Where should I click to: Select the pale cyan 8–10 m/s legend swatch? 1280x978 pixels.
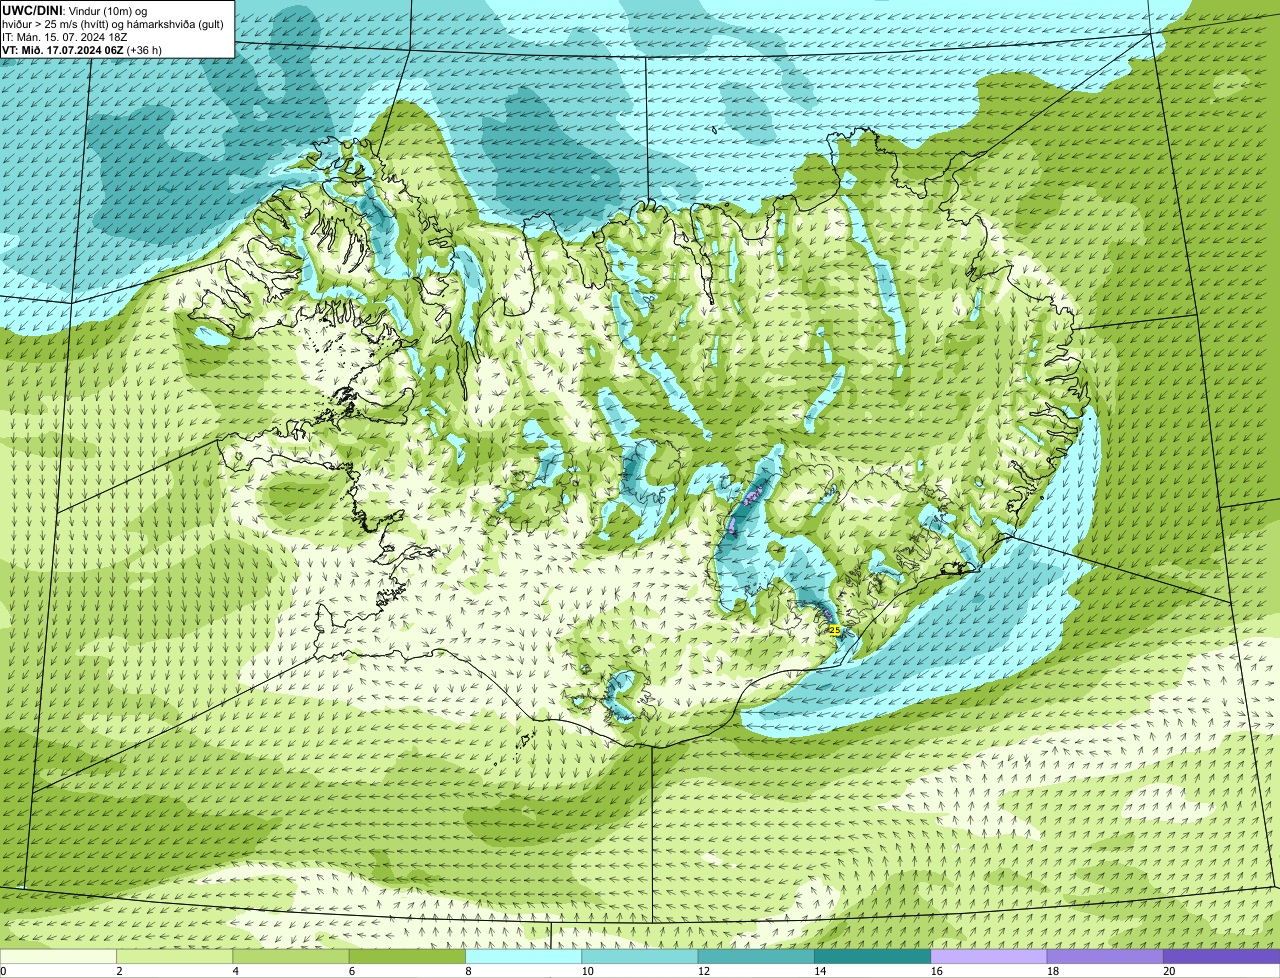point(523,956)
